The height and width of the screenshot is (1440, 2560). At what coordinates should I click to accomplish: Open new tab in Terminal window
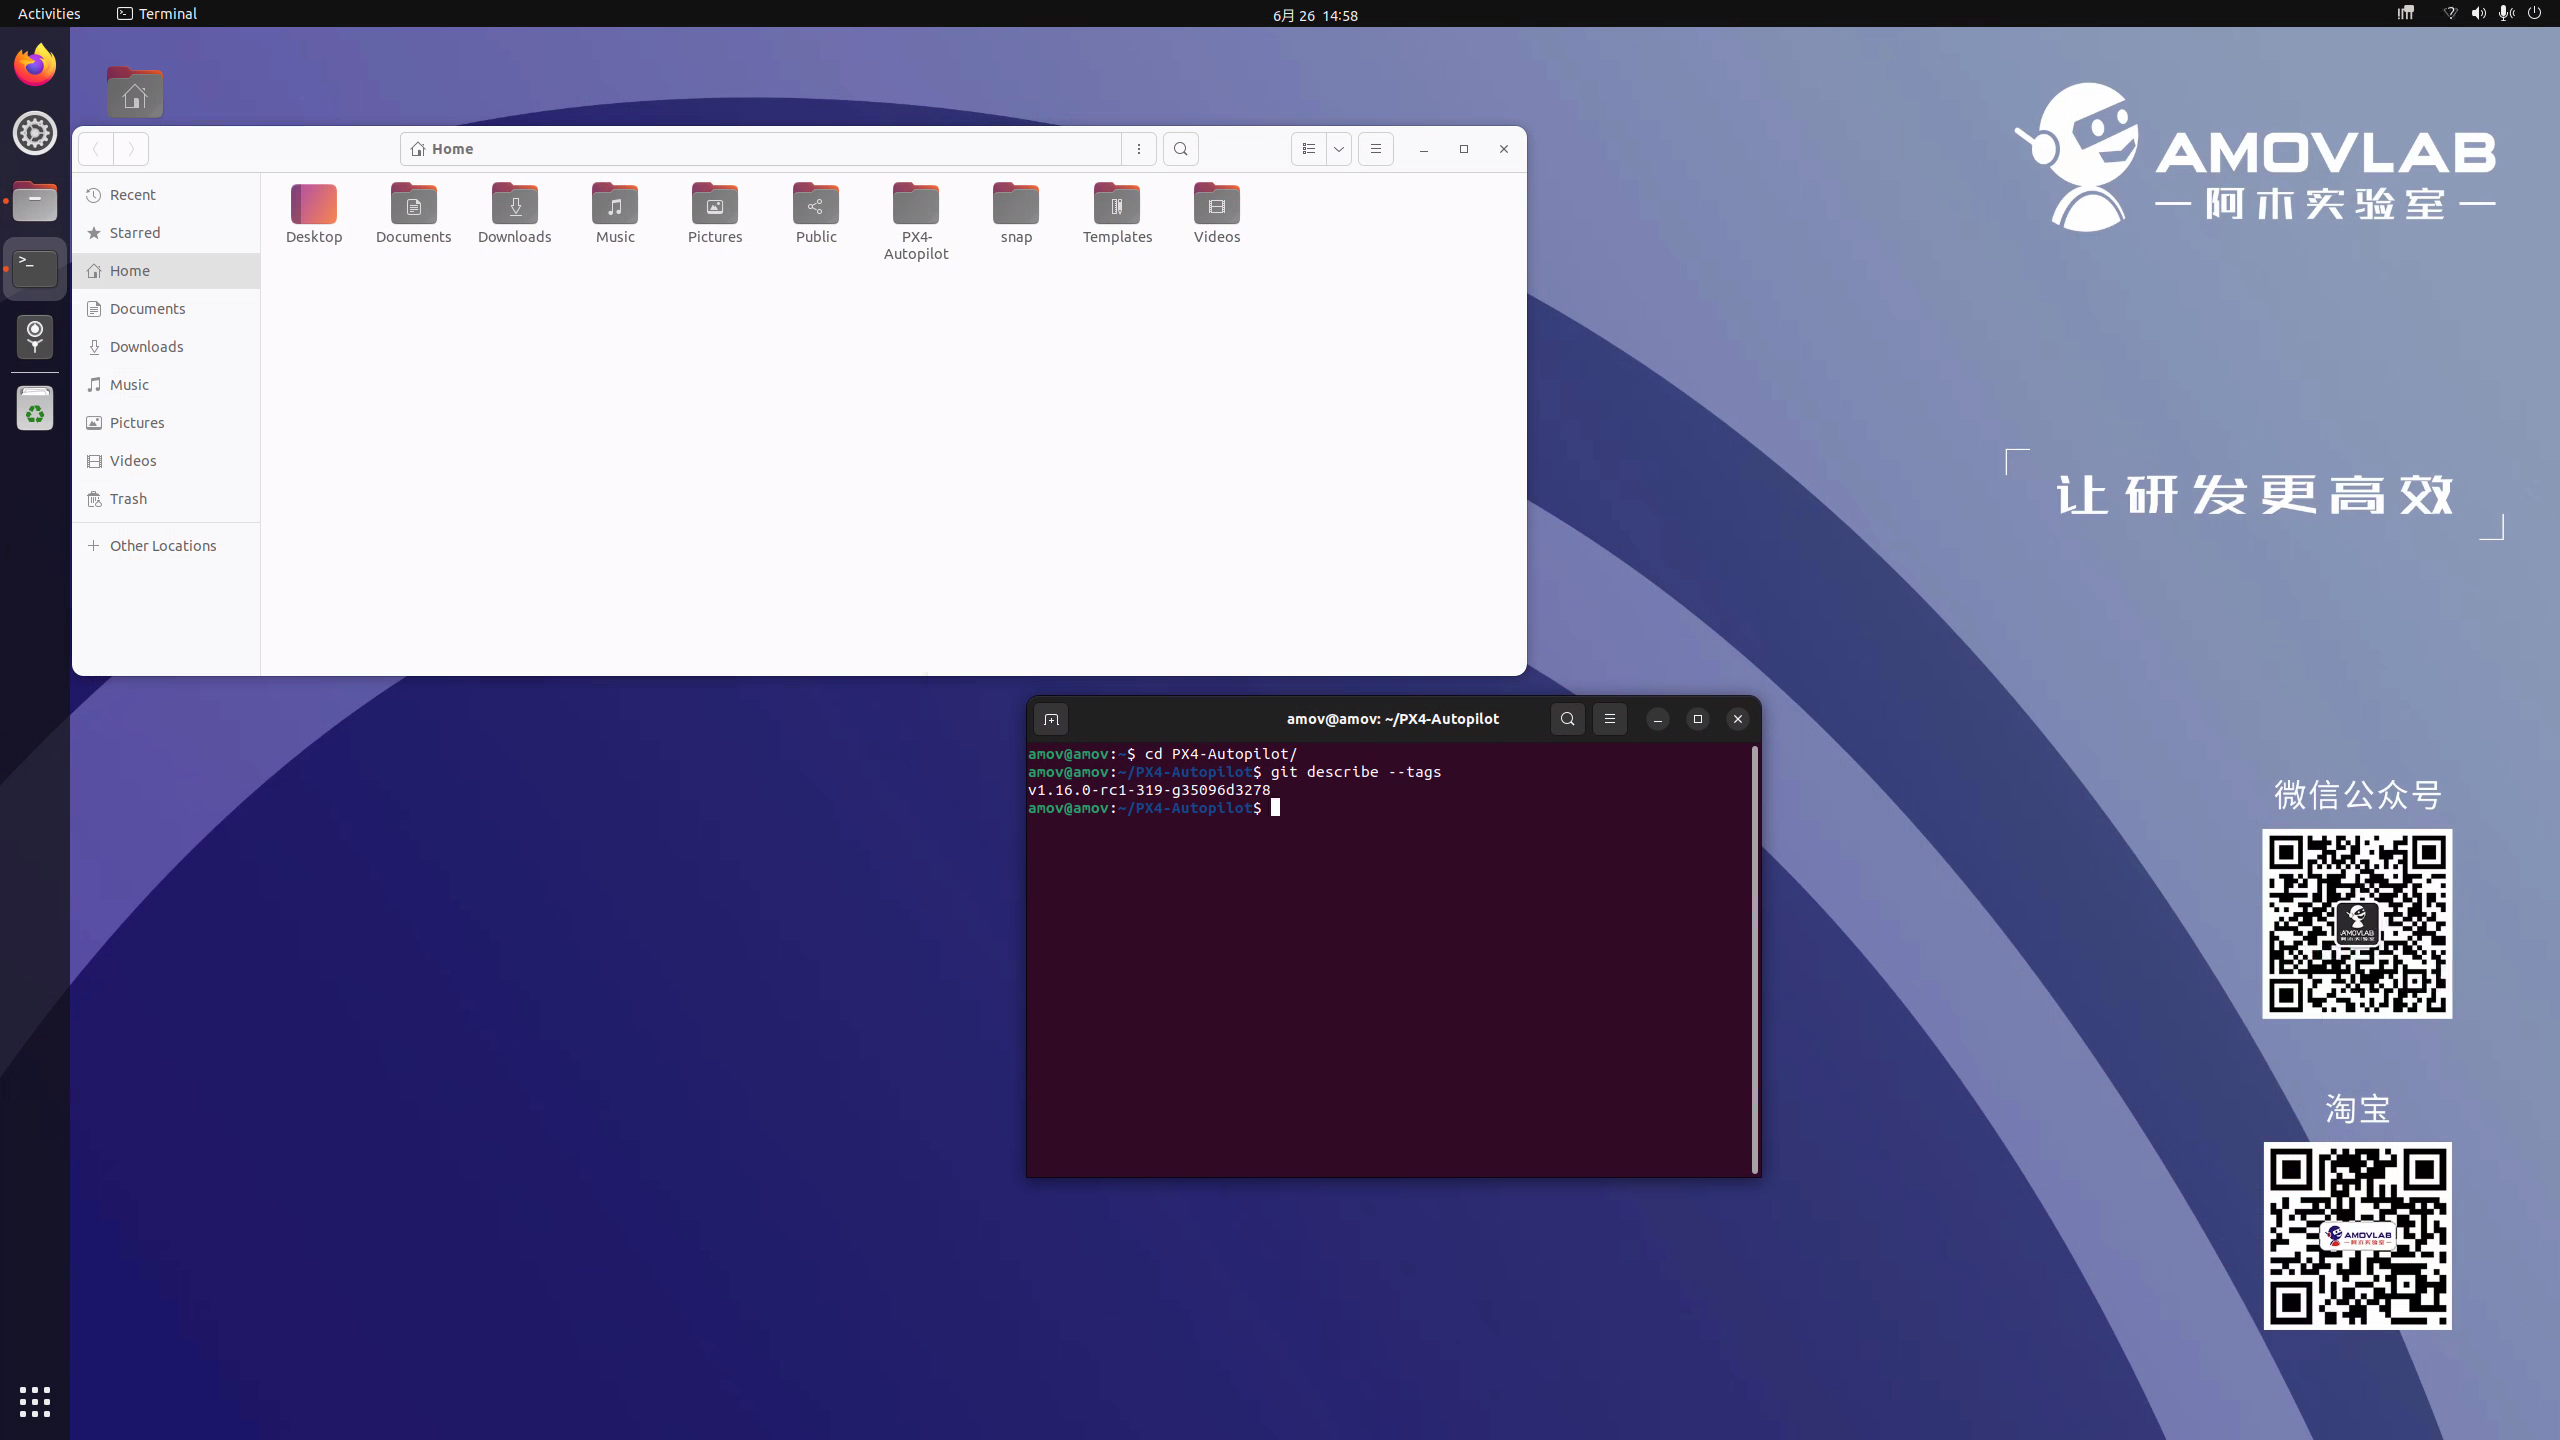pos(1051,719)
